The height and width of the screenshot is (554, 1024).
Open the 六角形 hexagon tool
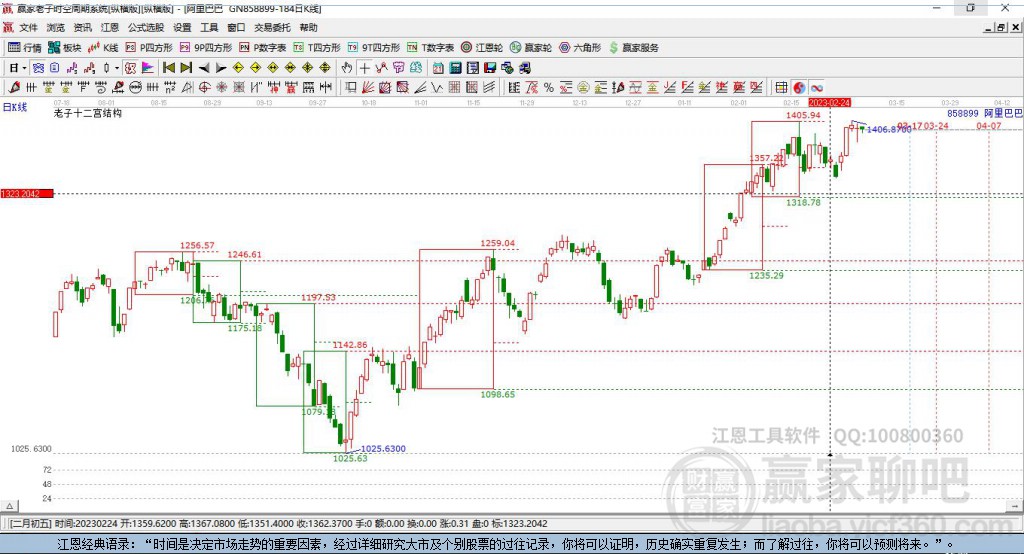pyautogui.click(x=580, y=47)
